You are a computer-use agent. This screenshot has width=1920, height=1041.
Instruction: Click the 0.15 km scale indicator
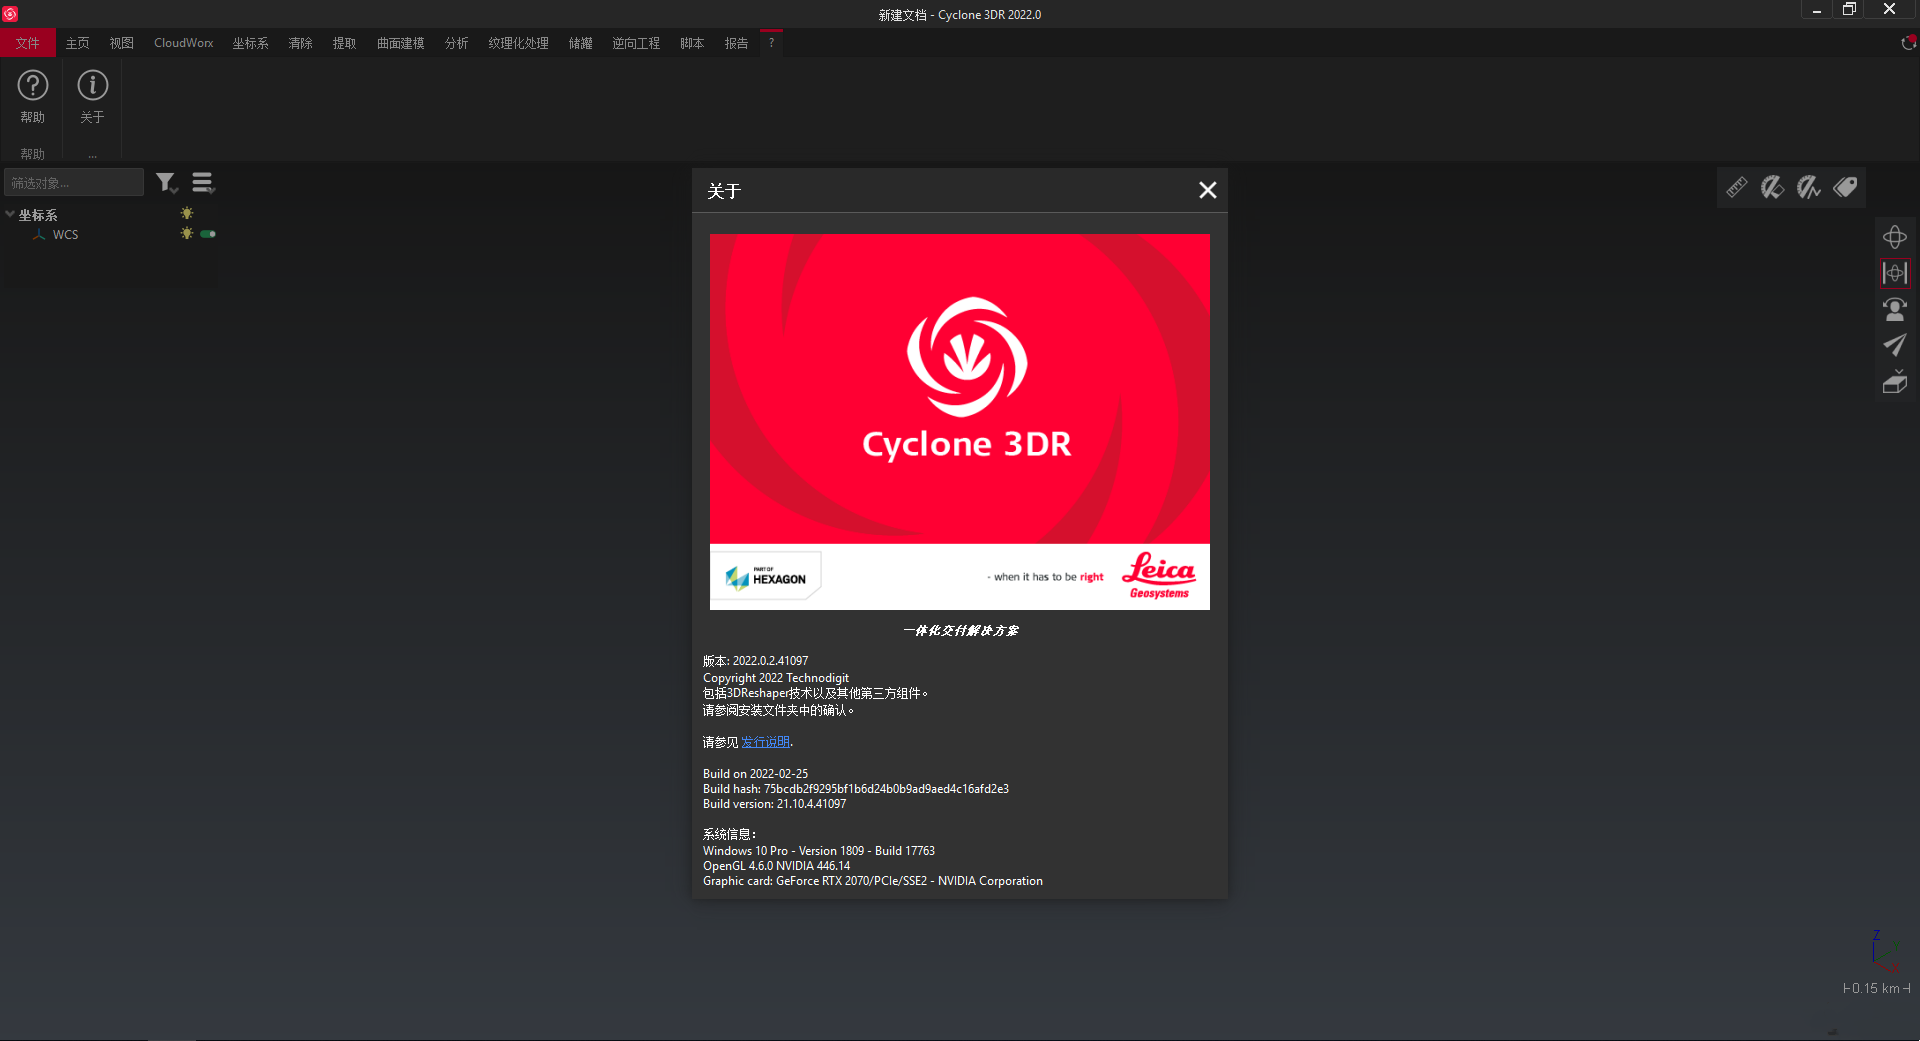coord(1877,988)
